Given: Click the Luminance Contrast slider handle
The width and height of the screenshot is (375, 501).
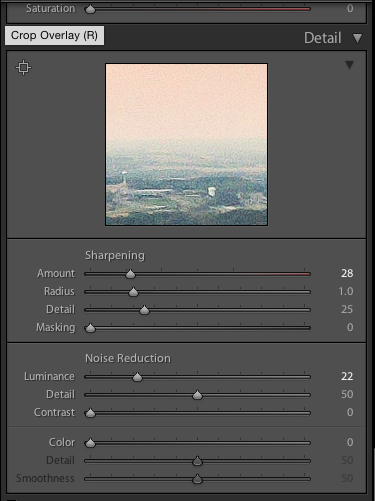Looking at the screenshot, I should (x=90, y=413).
